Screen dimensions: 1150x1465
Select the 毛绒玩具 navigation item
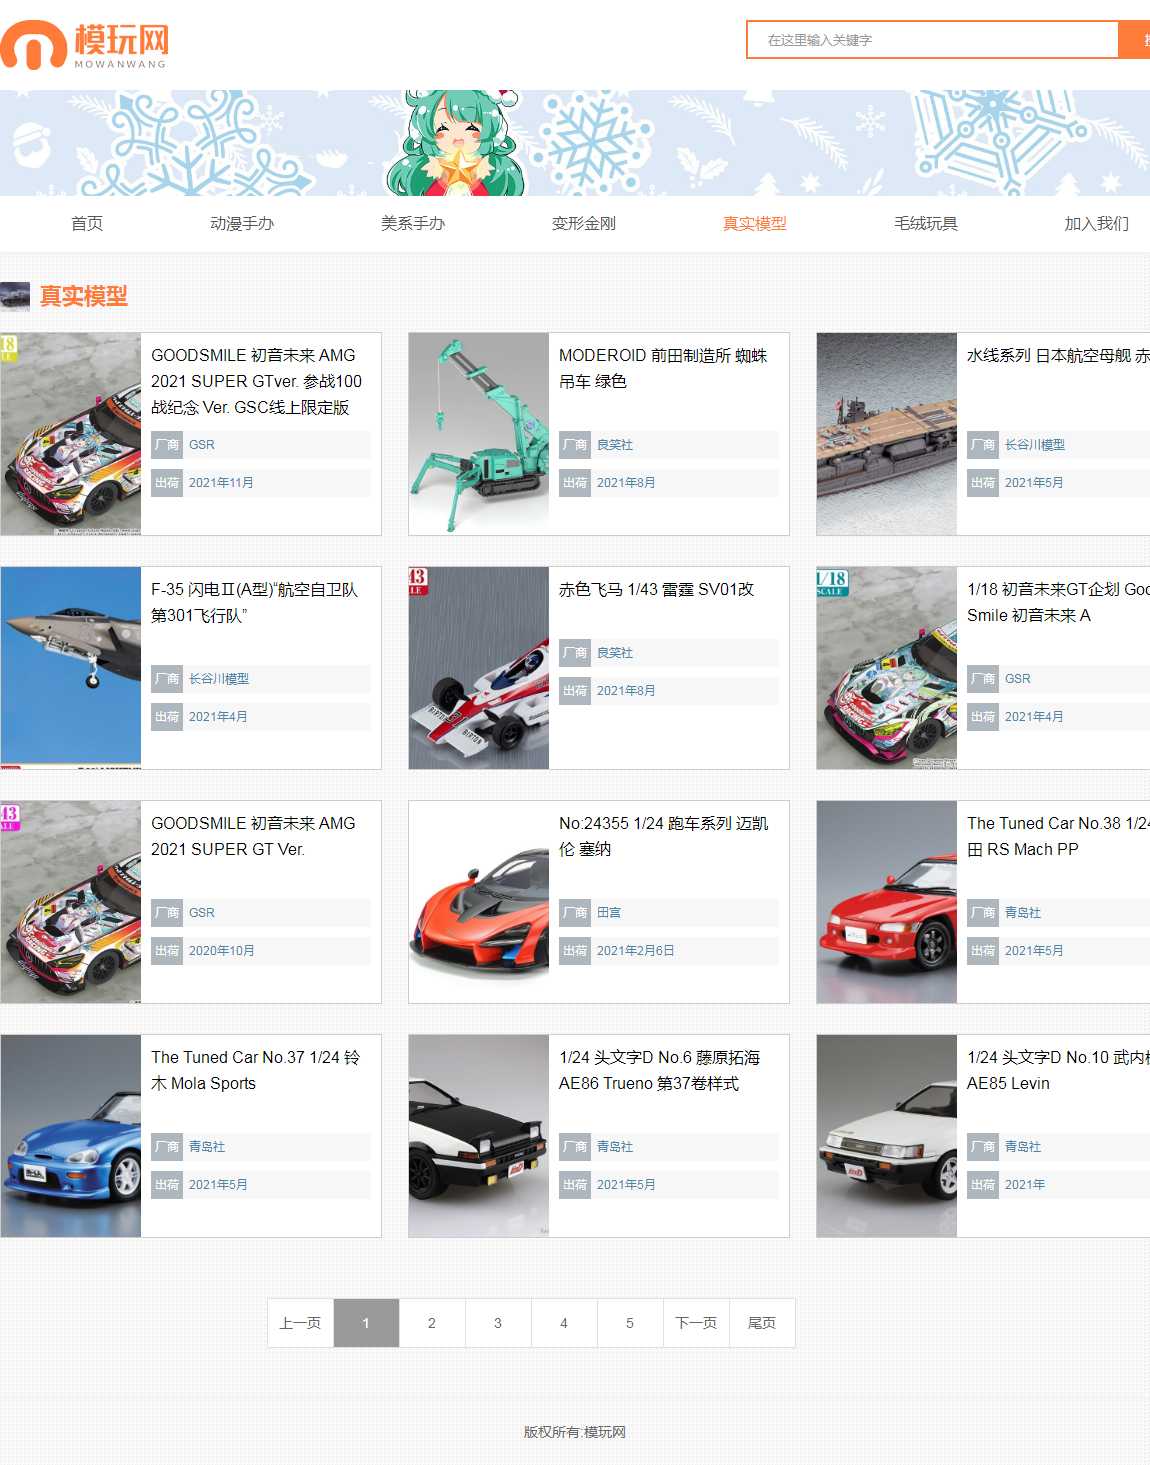926,223
